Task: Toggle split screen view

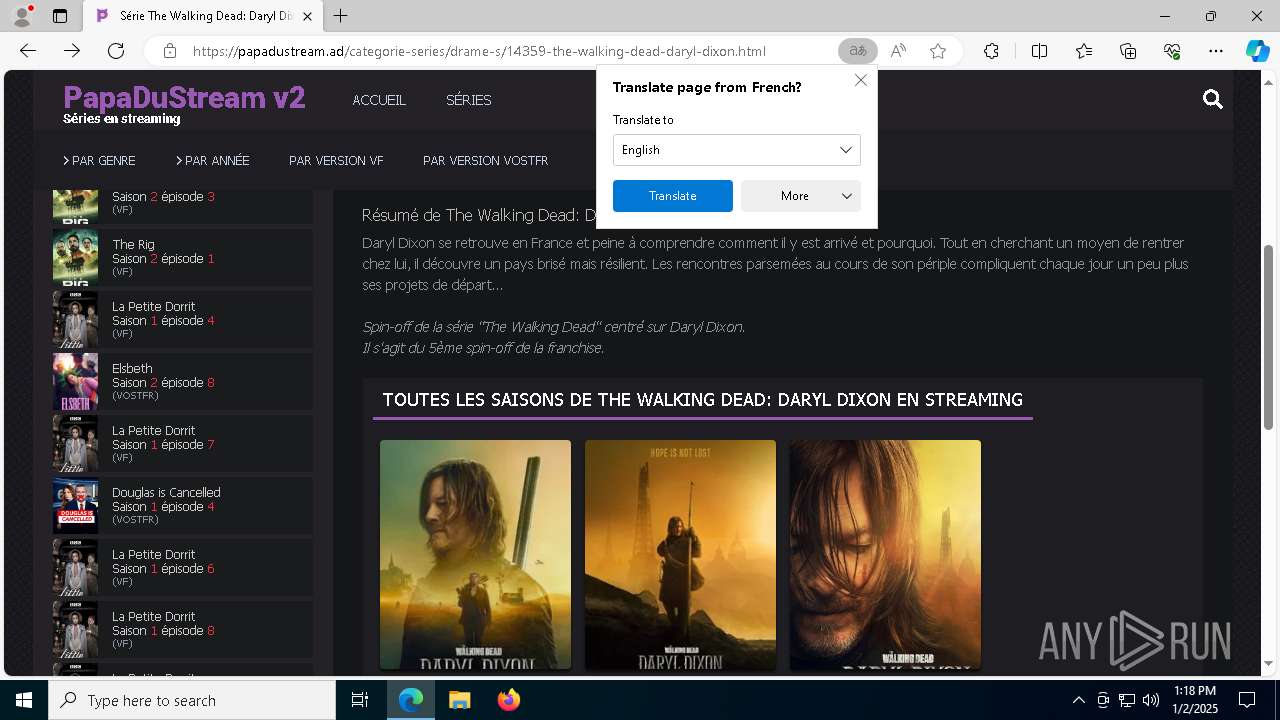Action: pyautogui.click(x=1039, y=51)
